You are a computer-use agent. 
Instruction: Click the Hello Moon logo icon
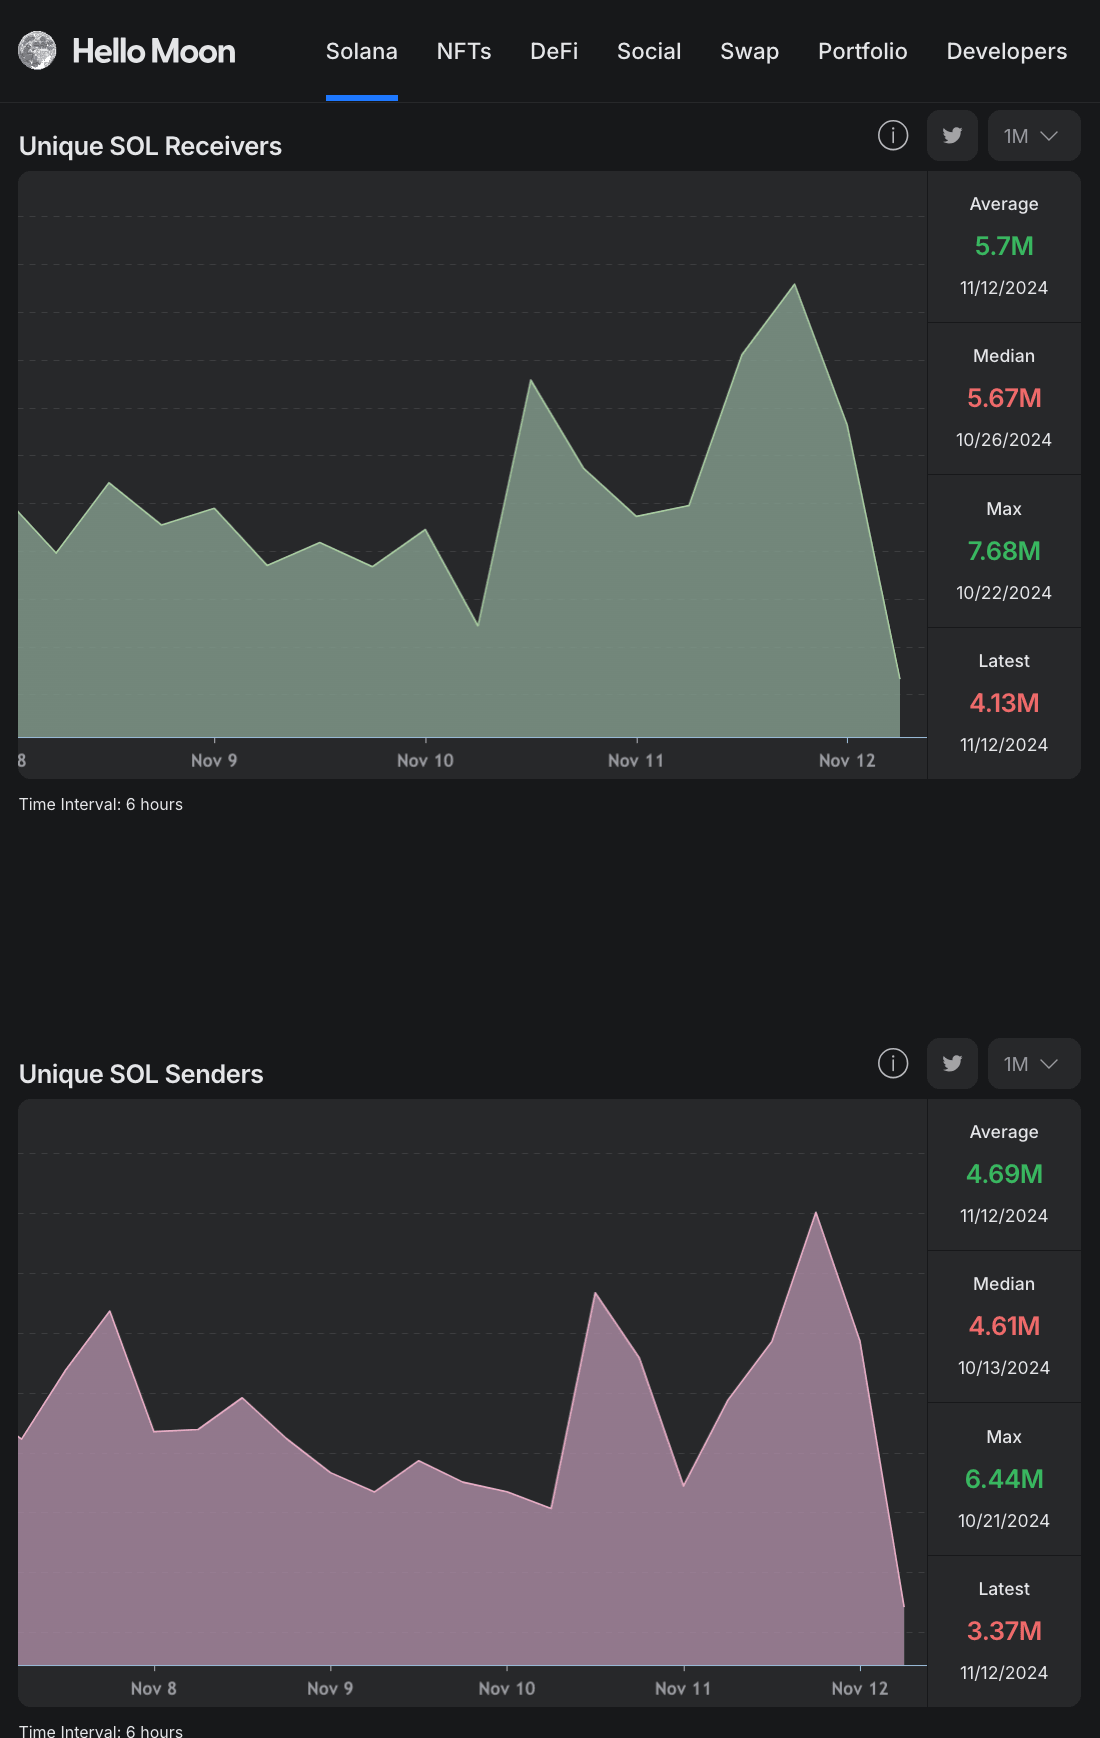[37, 51]
